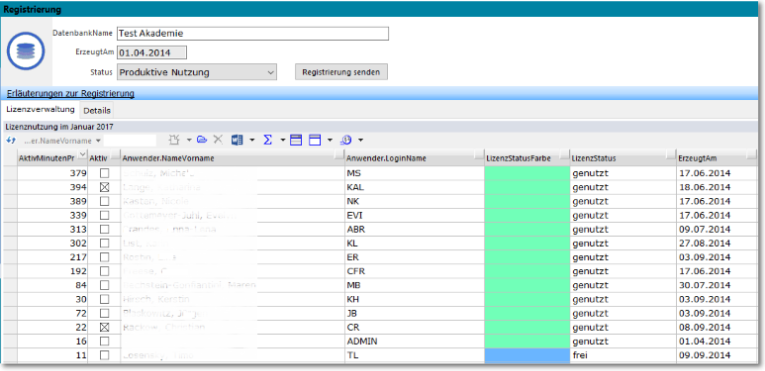Image resolution: width=765 pixels, height=371 pixels.
Task: Click the DatenbankName input field
Action: 253,34
